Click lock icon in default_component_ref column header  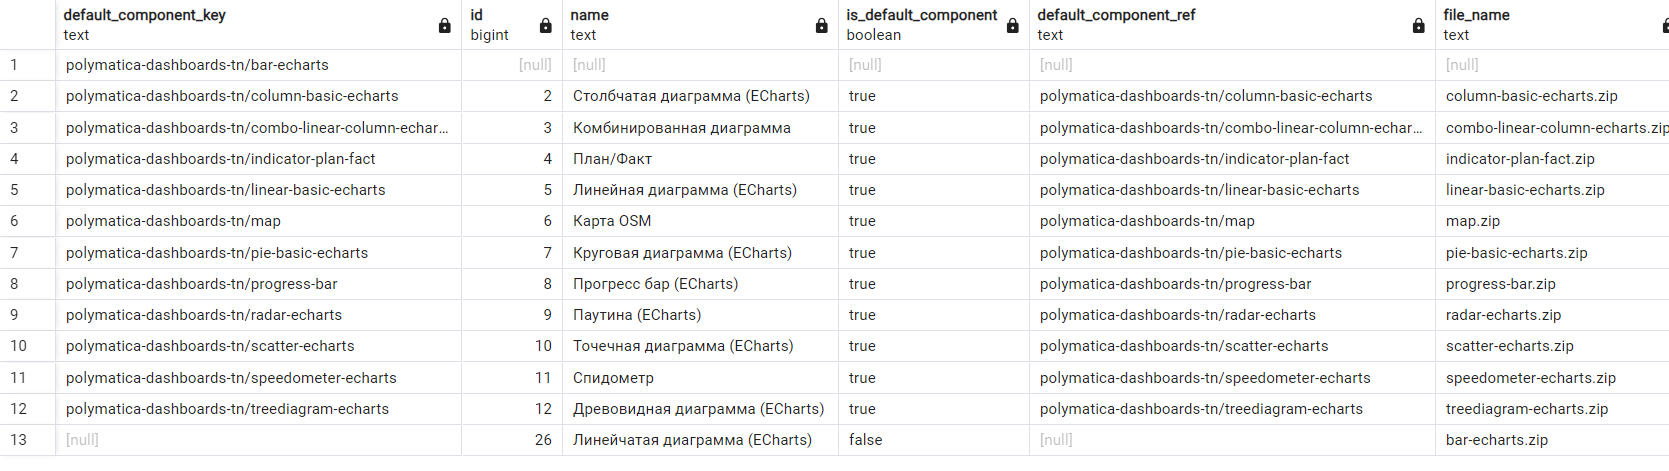coord(1419,26)
